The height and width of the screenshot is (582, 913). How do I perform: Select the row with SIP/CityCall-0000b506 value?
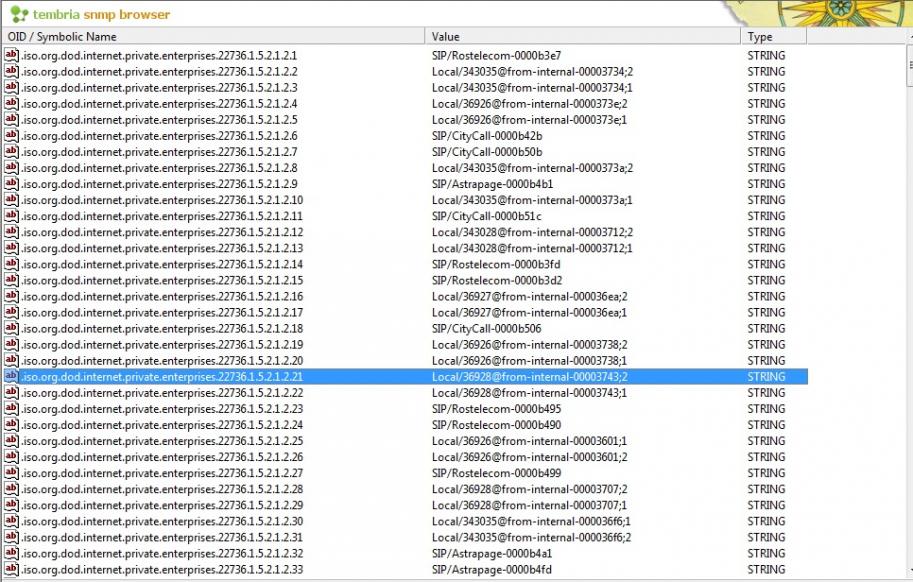[x=405, y=328]
